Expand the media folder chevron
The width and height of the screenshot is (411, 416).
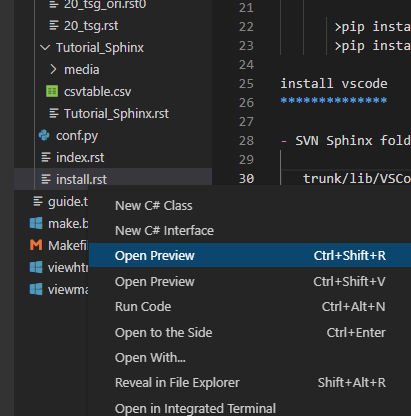53,69
